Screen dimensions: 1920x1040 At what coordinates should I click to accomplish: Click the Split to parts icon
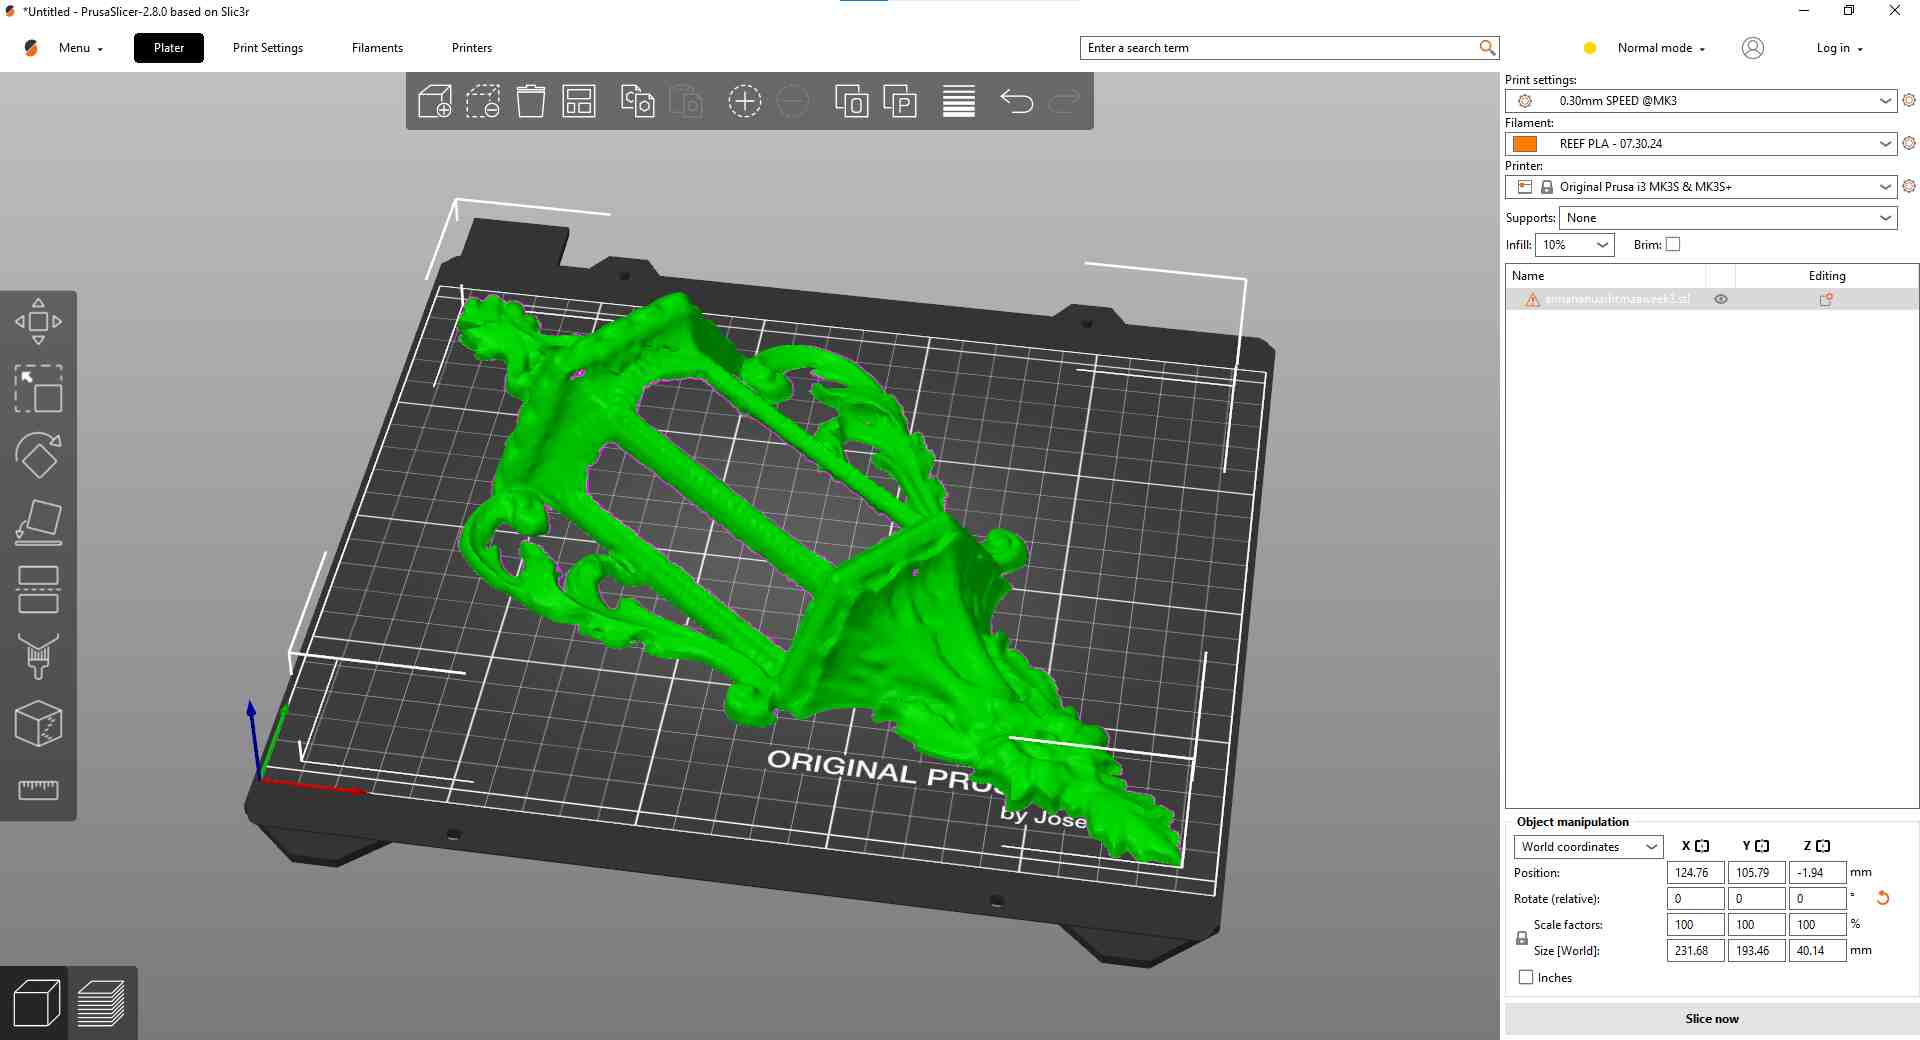click(900, 101)
